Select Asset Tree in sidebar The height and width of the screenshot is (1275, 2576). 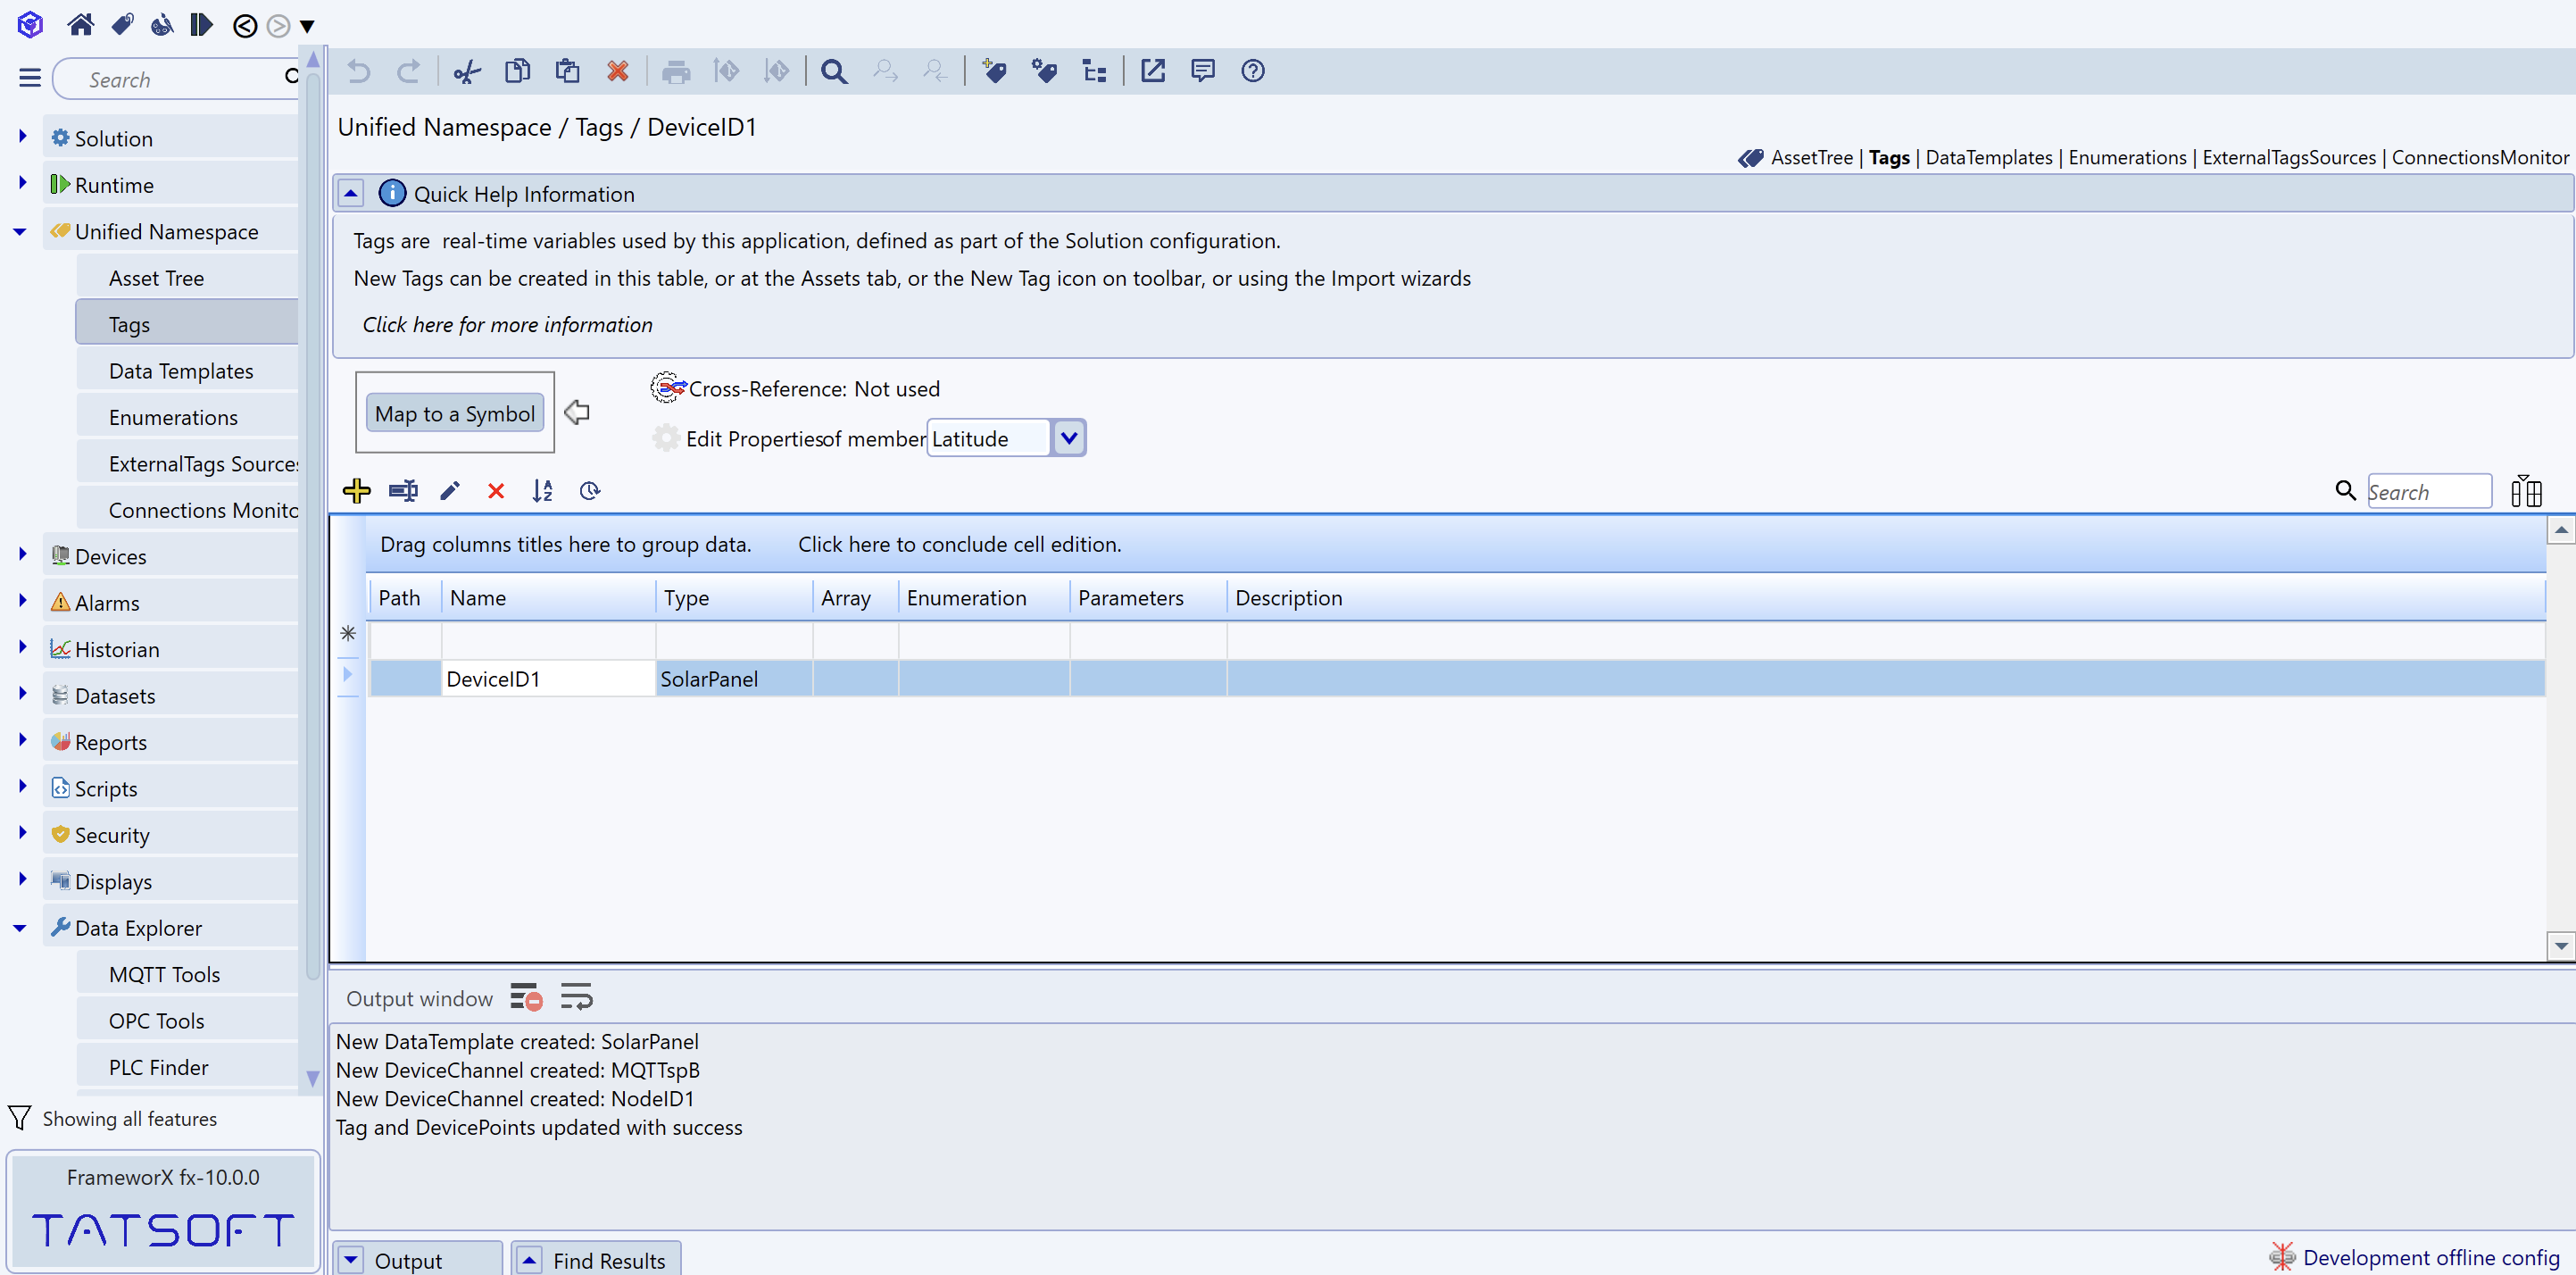[x=188, y=278]
